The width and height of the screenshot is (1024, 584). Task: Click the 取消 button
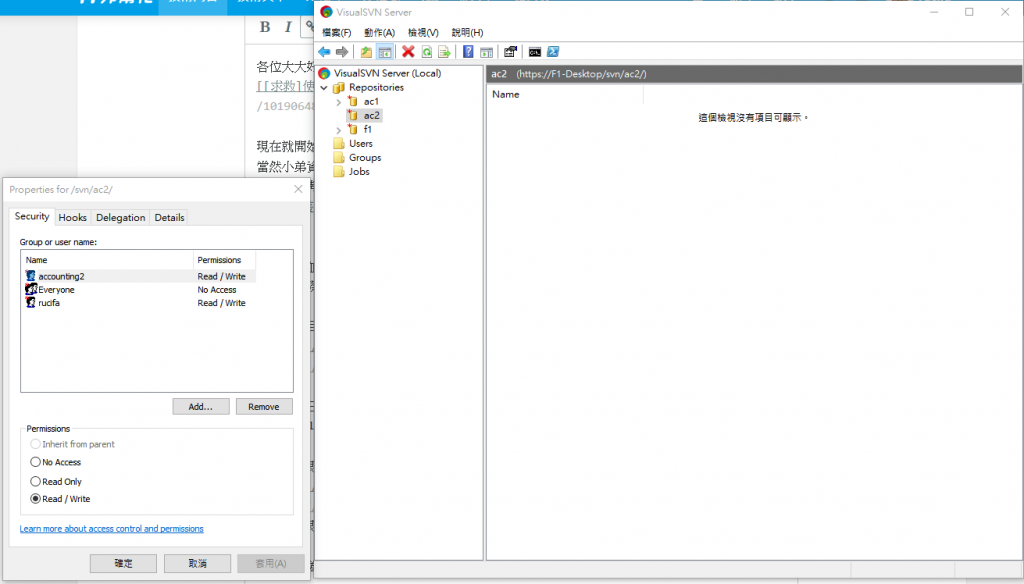(x=197, y=563)
